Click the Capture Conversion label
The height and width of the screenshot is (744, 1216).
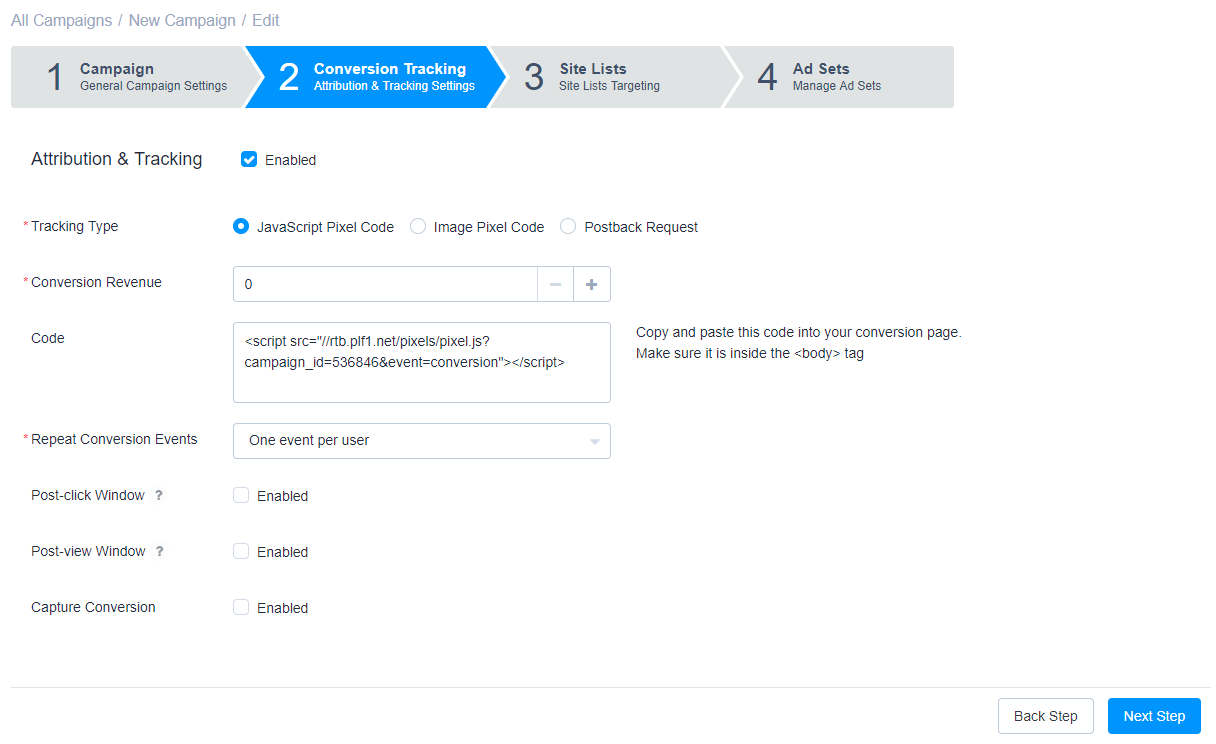(x=93, y=607)
